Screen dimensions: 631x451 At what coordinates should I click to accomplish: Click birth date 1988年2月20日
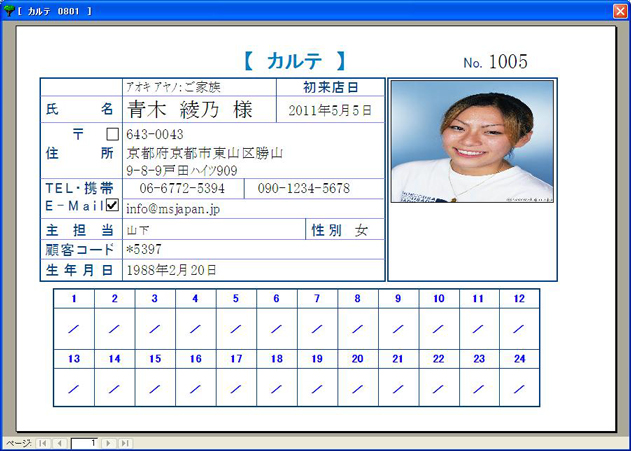pos(171,270)
